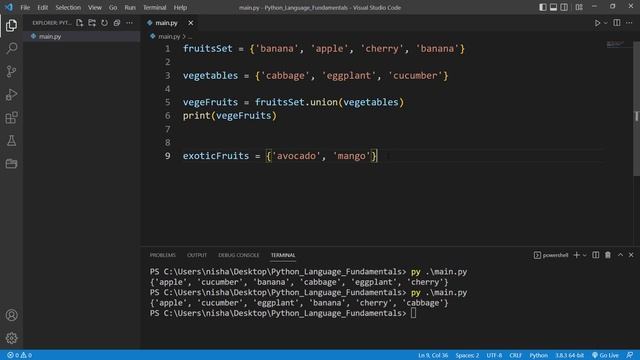Open the Selection menu
Image resolution: width=640 pixels, height=360 pixels.
click(x=68, y=7)
